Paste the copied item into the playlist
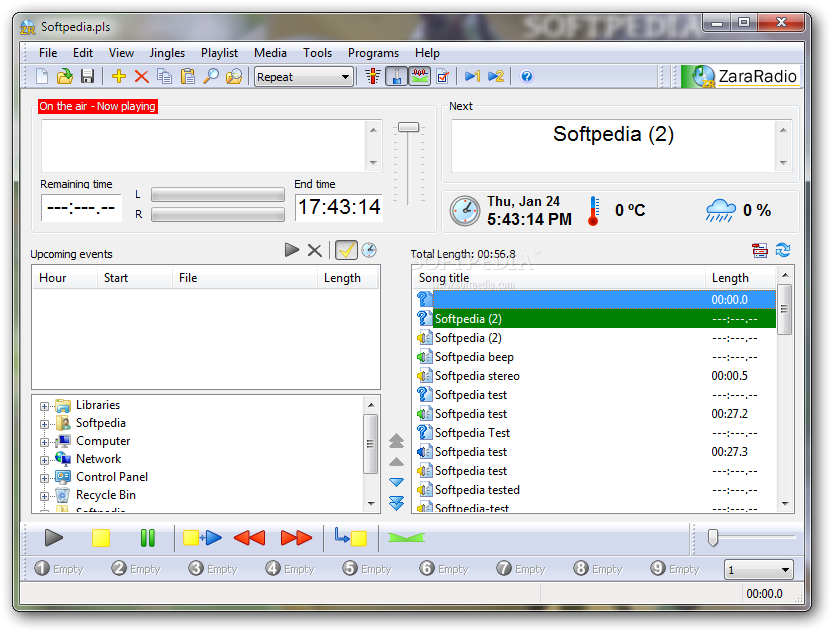The width and height of the screenshot is (832, 632). tap(187, 76)
